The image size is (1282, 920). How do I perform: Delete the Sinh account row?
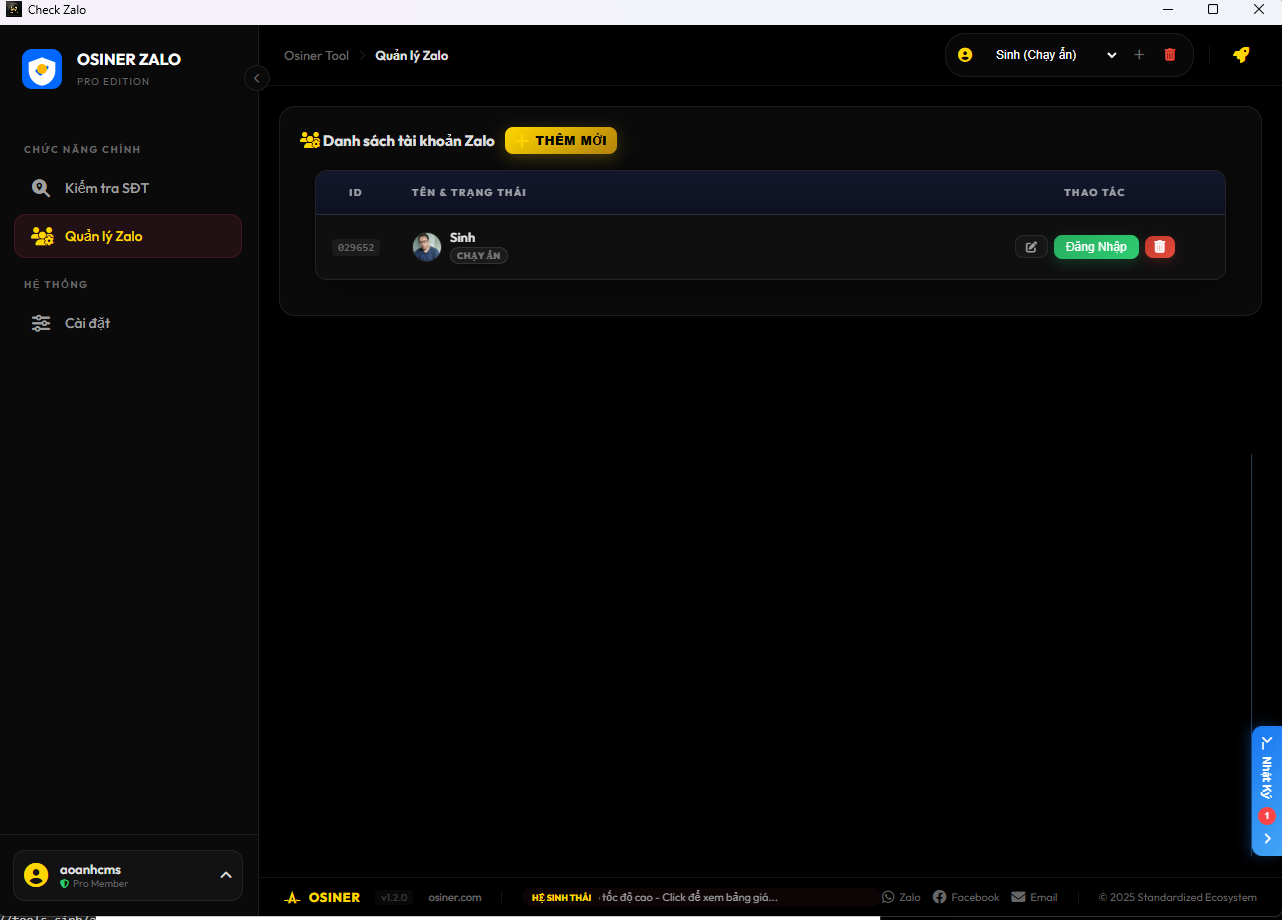1160,247
